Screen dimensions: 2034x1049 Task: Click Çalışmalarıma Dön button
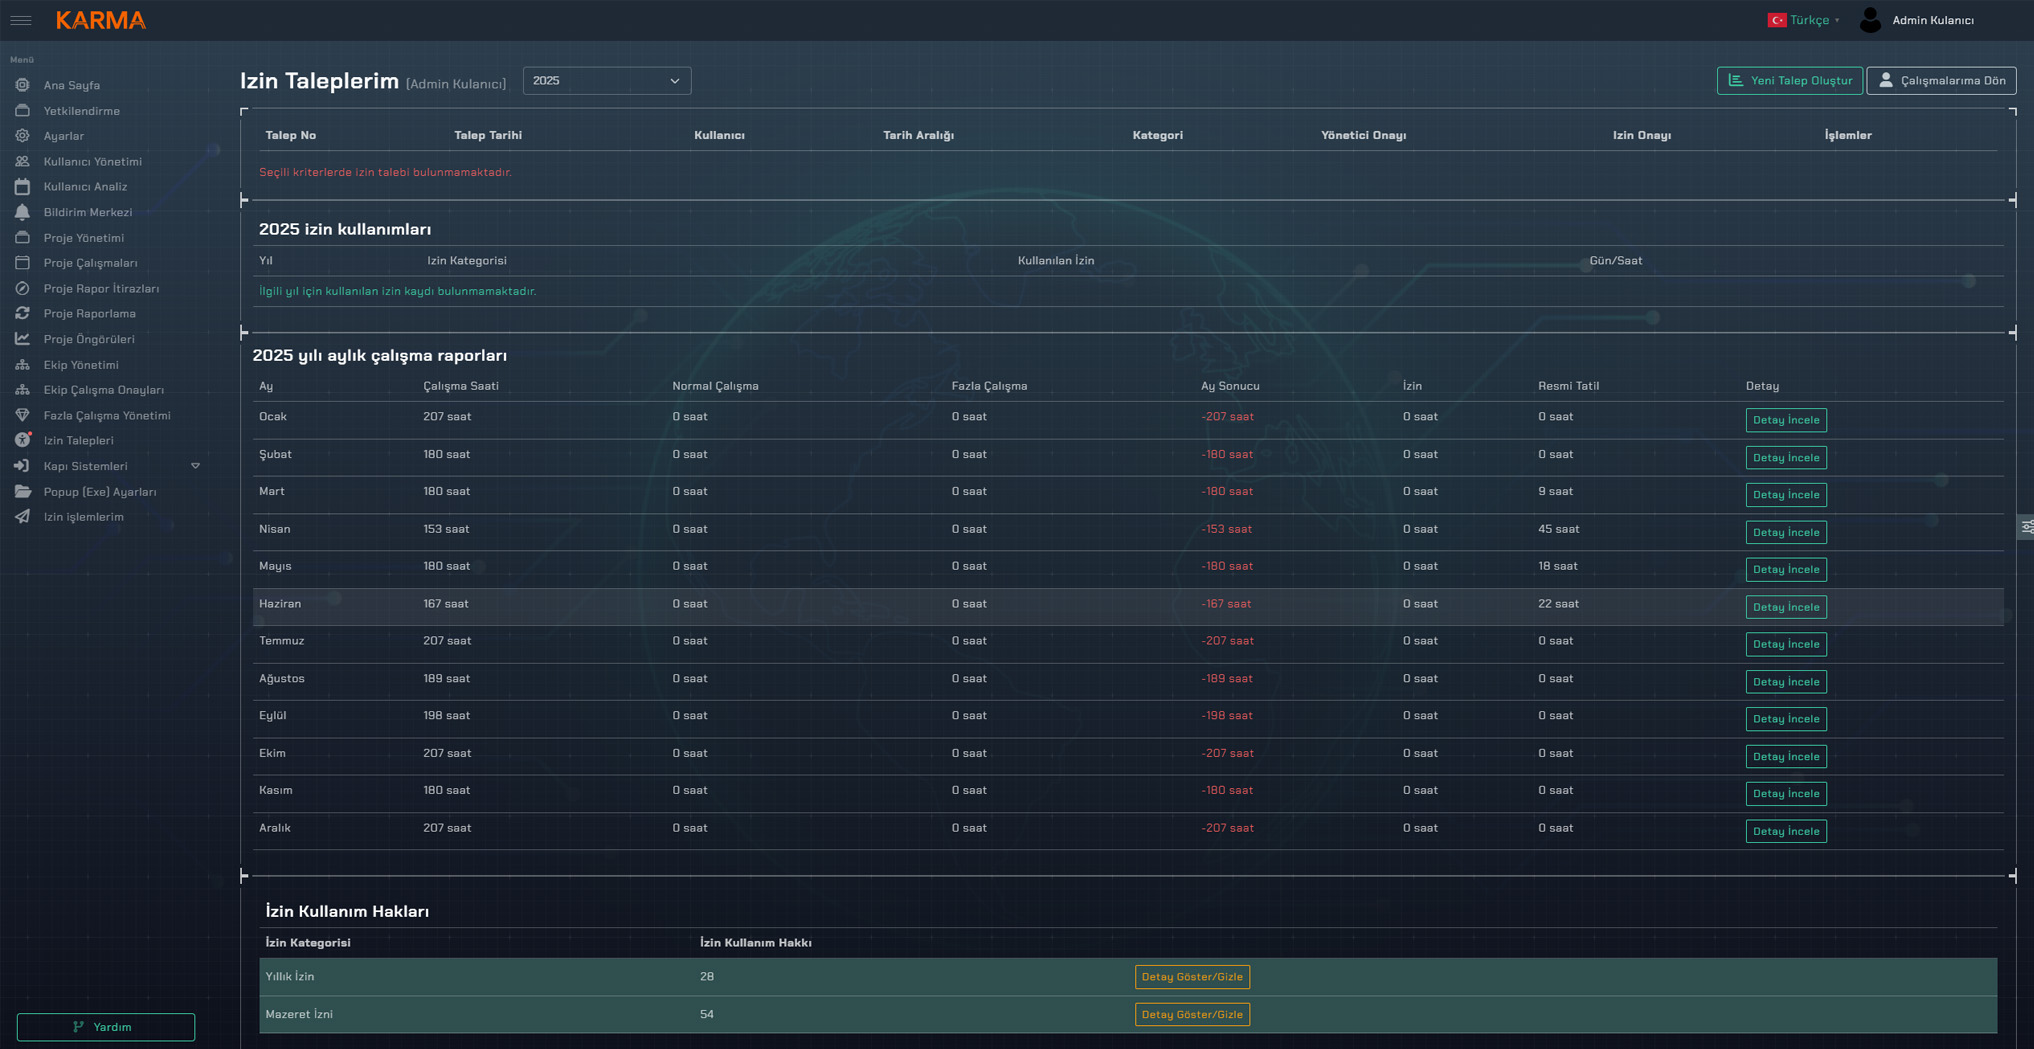point(1940,81)
